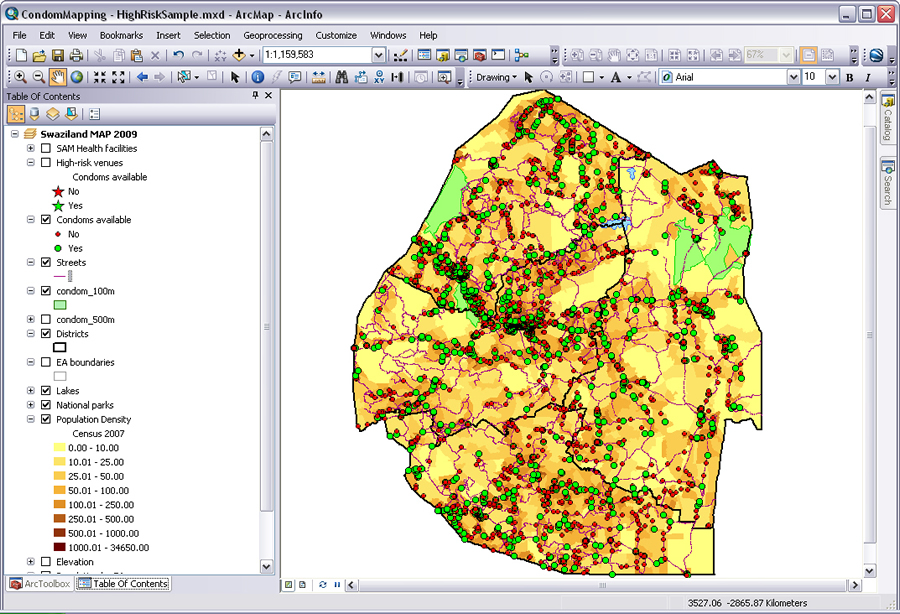Open the Drawing menu button

[x=496, y=77]
